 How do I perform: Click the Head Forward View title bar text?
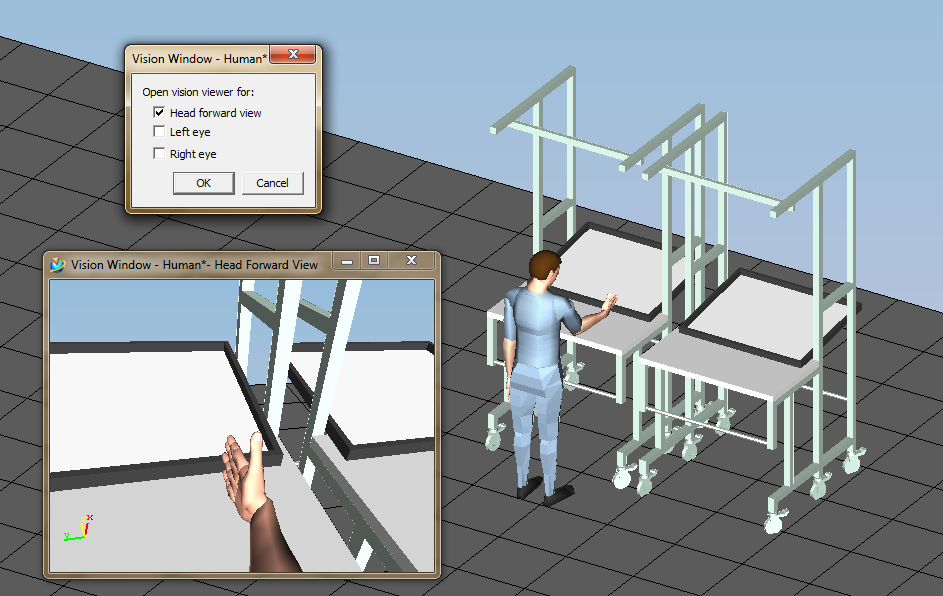194,265
